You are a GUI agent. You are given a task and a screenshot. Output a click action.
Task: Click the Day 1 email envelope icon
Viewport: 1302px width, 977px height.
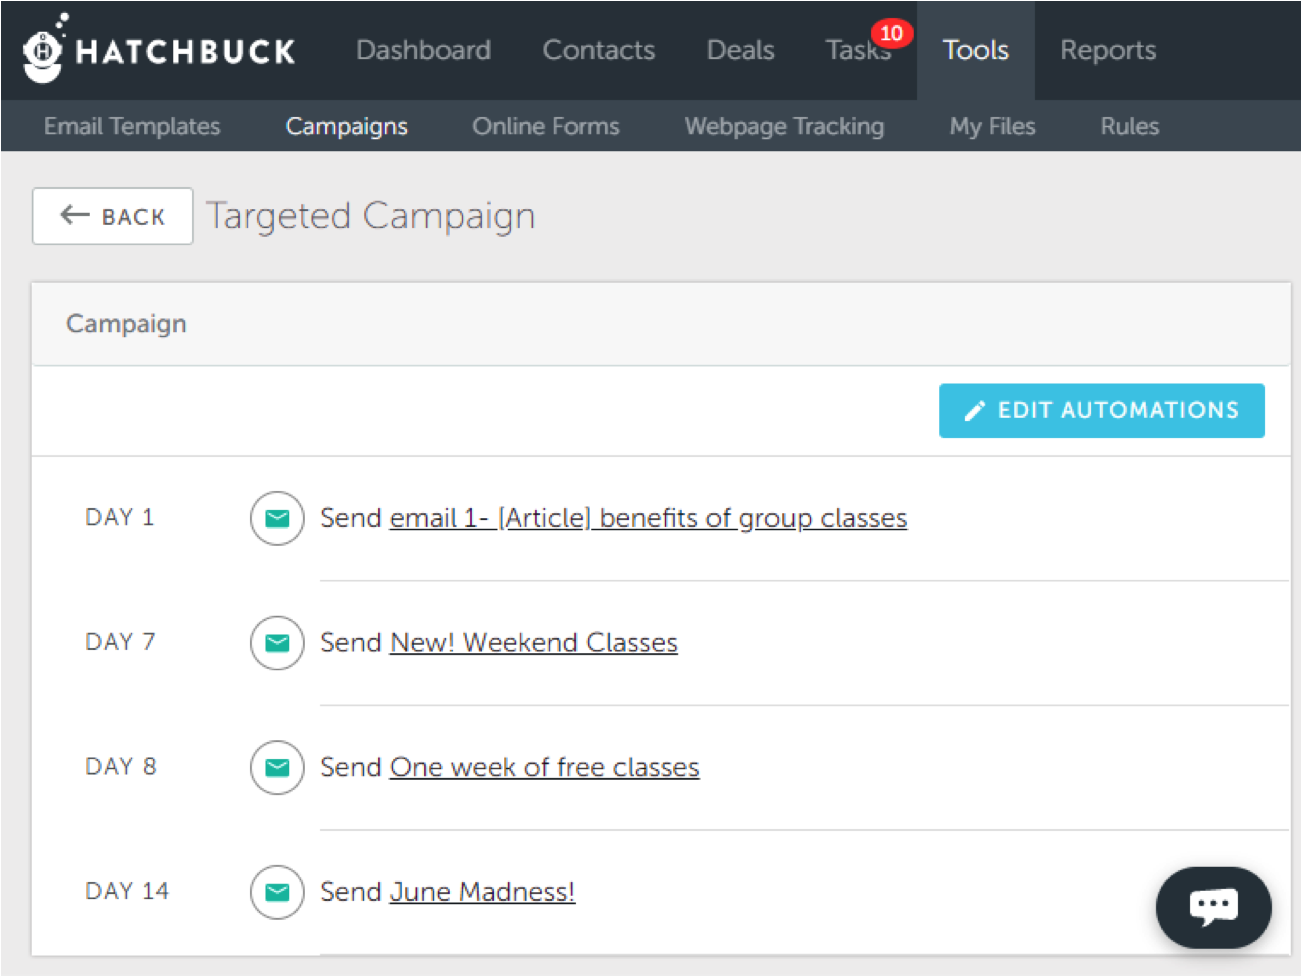tap(277, 518)
